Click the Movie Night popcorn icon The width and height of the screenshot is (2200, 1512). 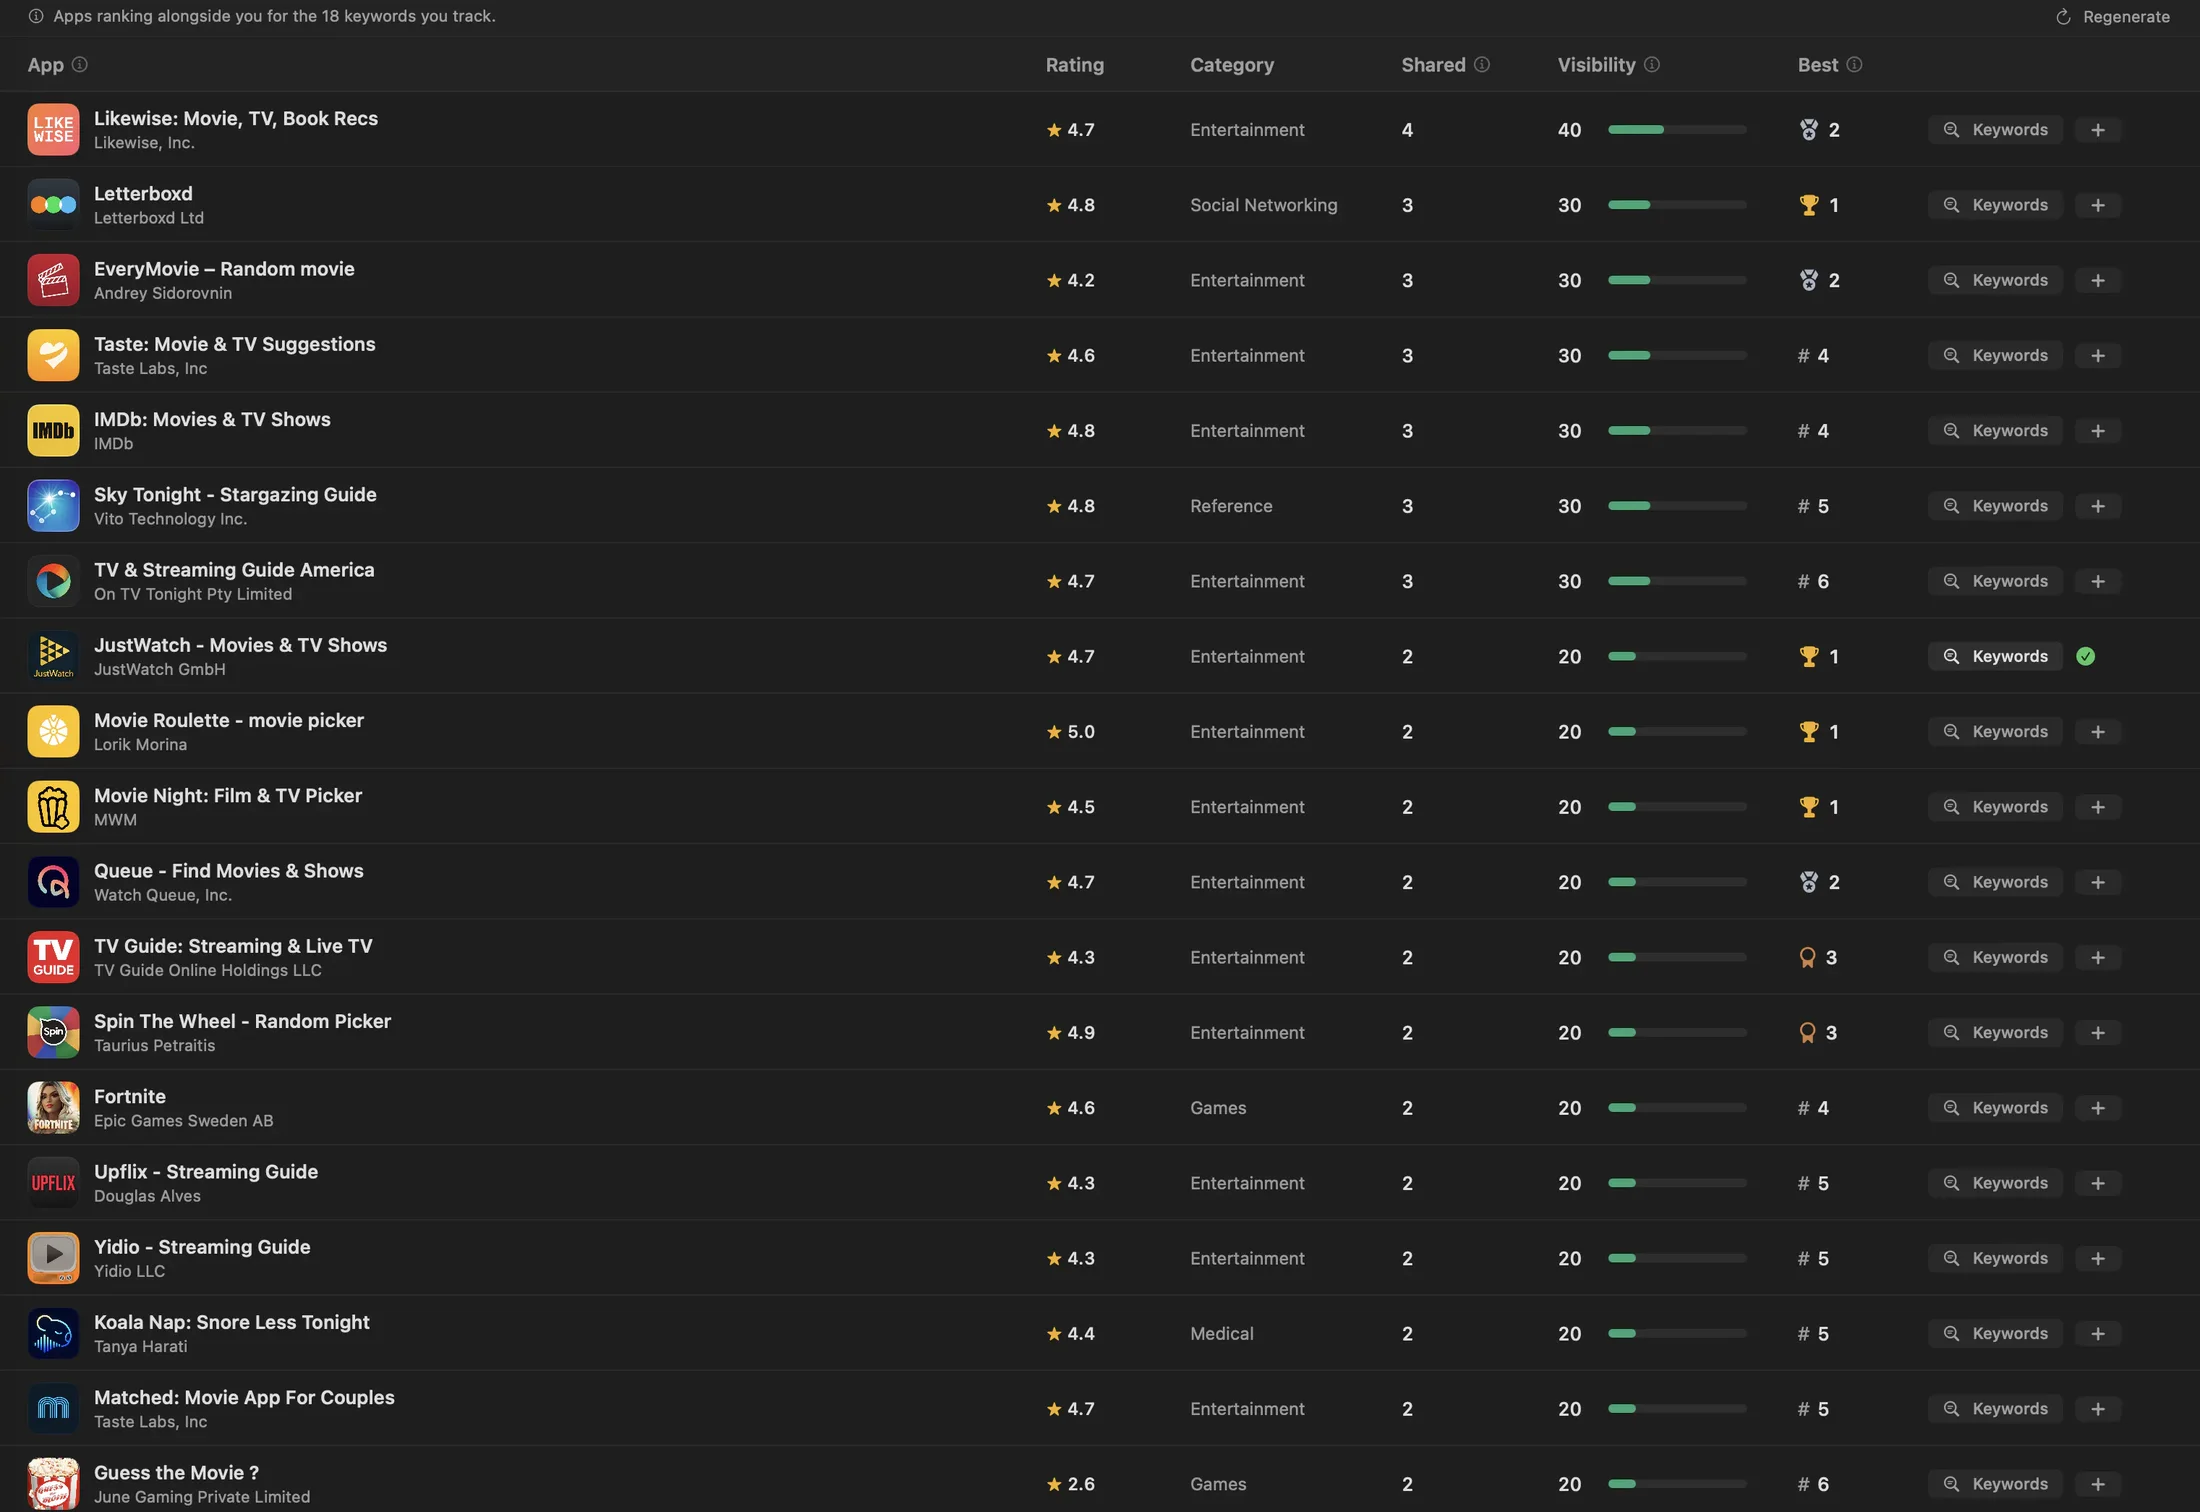coord(53,807)
